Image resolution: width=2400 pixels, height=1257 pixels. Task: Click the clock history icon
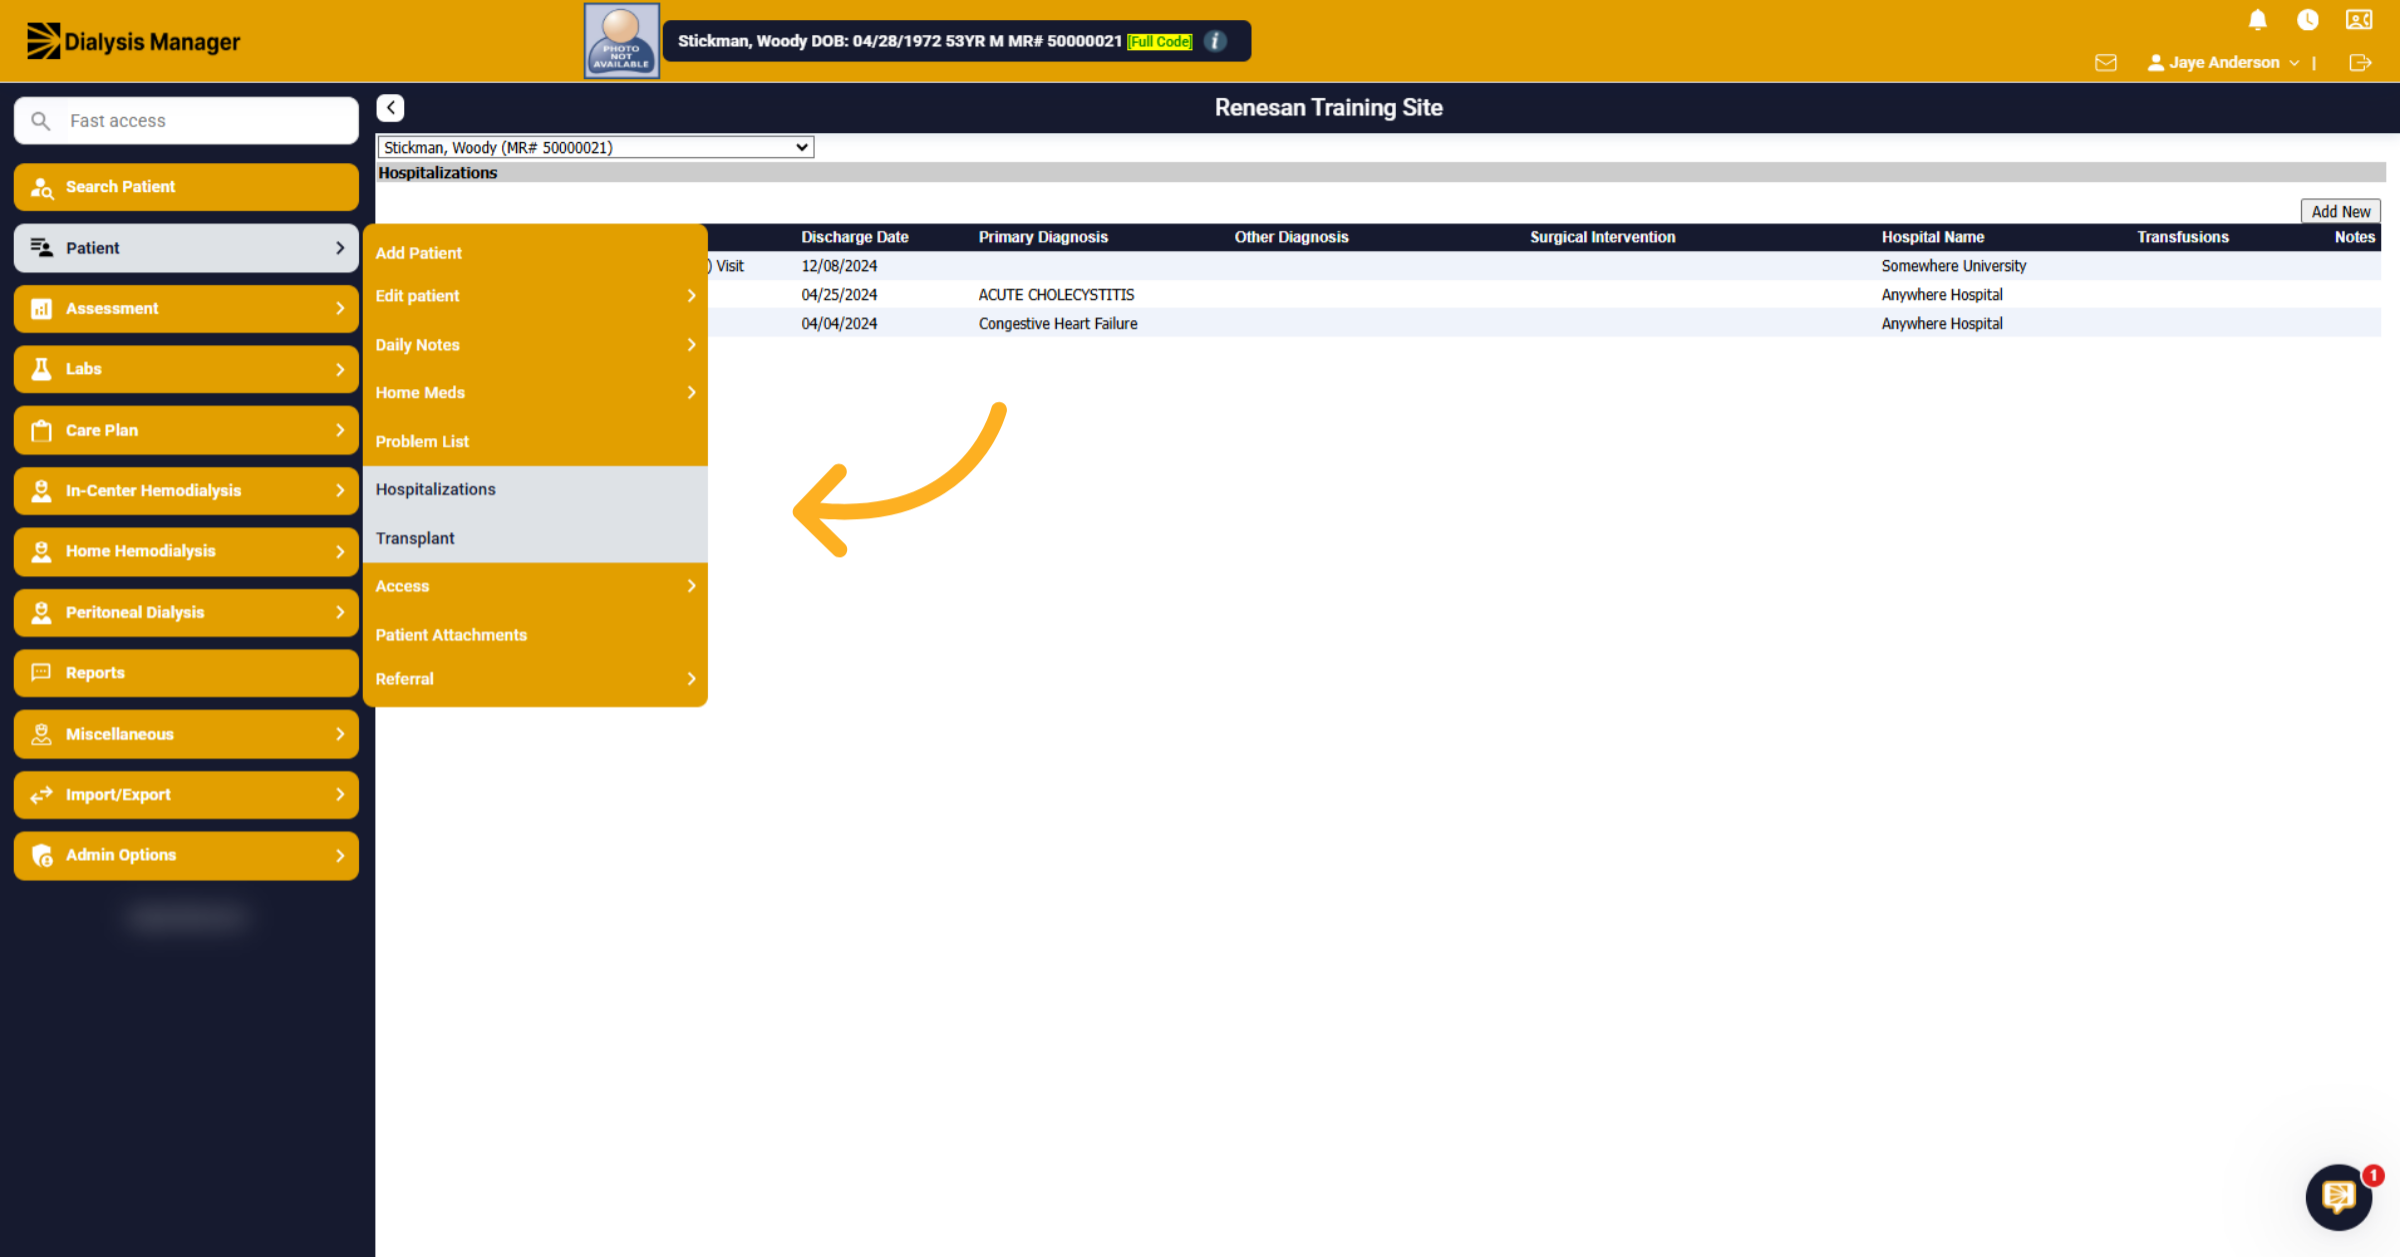(2307, 20)
